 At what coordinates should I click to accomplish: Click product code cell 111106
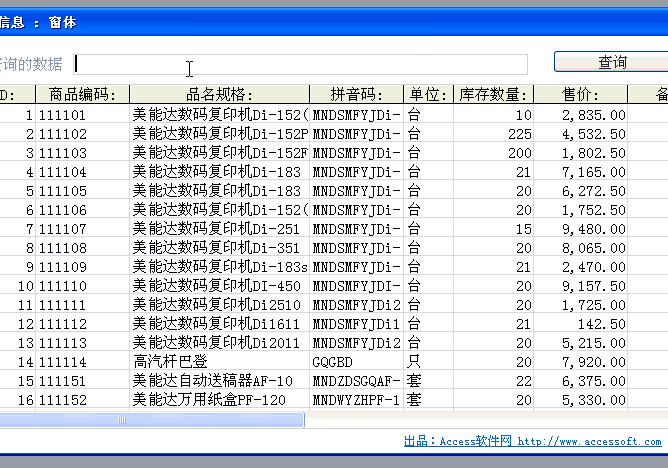click(83, 210)
